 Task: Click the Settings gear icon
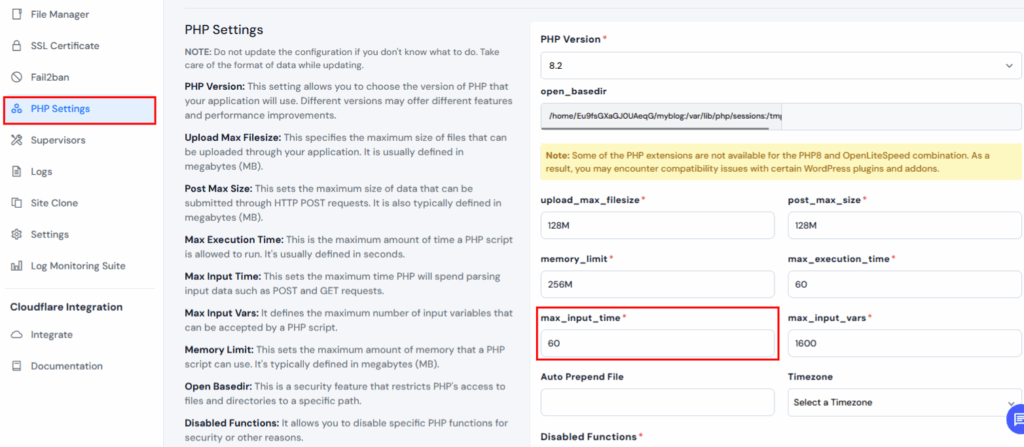(x=17, y=234)
